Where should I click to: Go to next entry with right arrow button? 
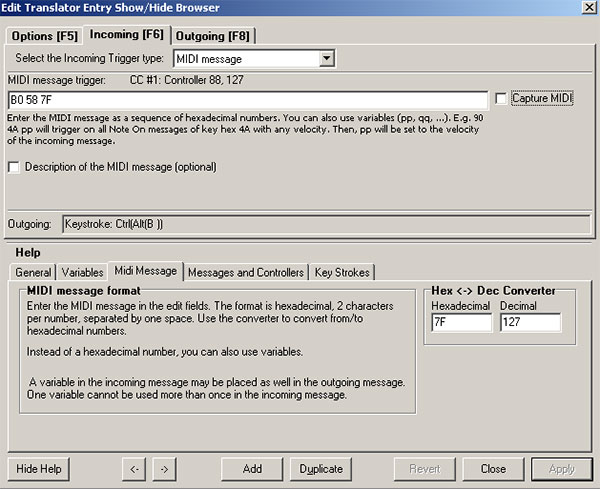pyautogui.click(x=164, y=469)
